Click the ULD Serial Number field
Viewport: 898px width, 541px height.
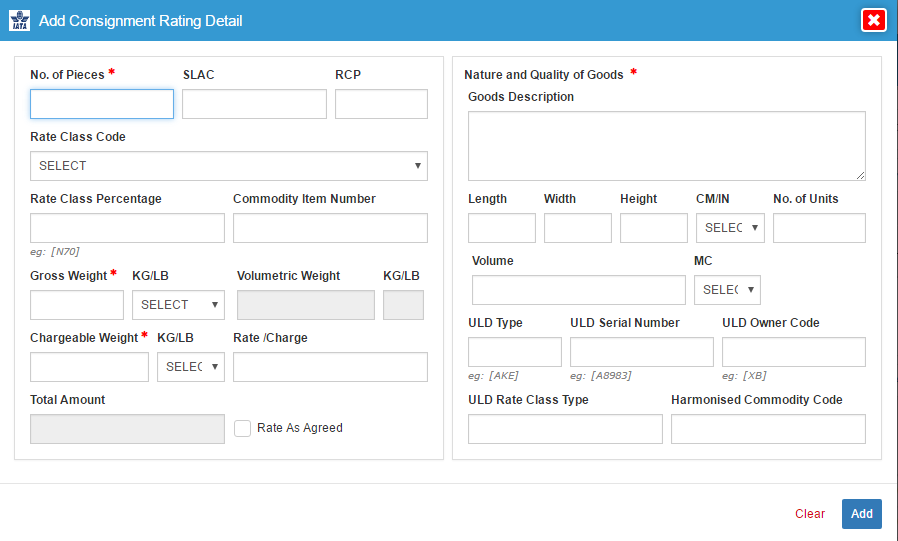click(x=642, y=352)
